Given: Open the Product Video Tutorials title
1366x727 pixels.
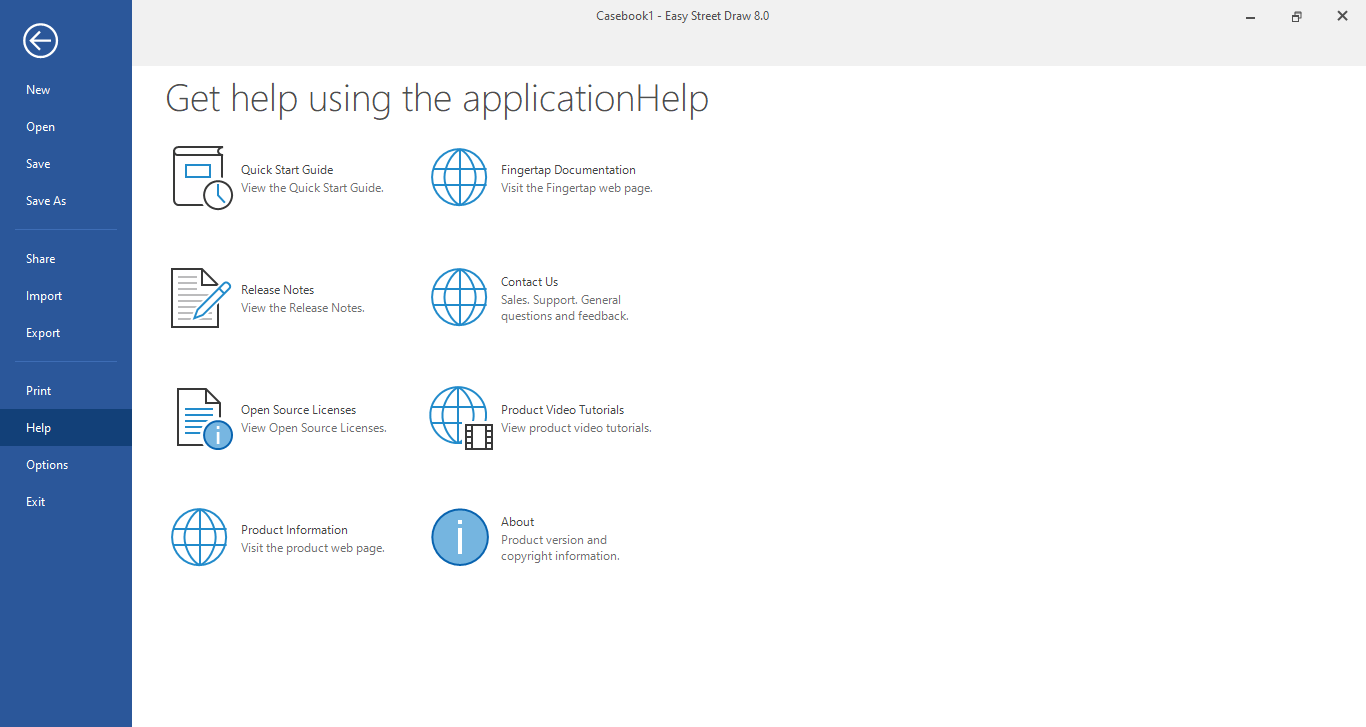Looking at the screenshot, I should coord(562,410).
